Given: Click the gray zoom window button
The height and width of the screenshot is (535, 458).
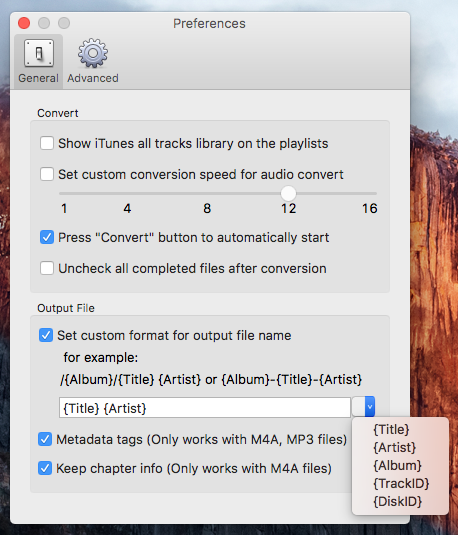Looking at the screenshot, I should [x=64, y=23].
